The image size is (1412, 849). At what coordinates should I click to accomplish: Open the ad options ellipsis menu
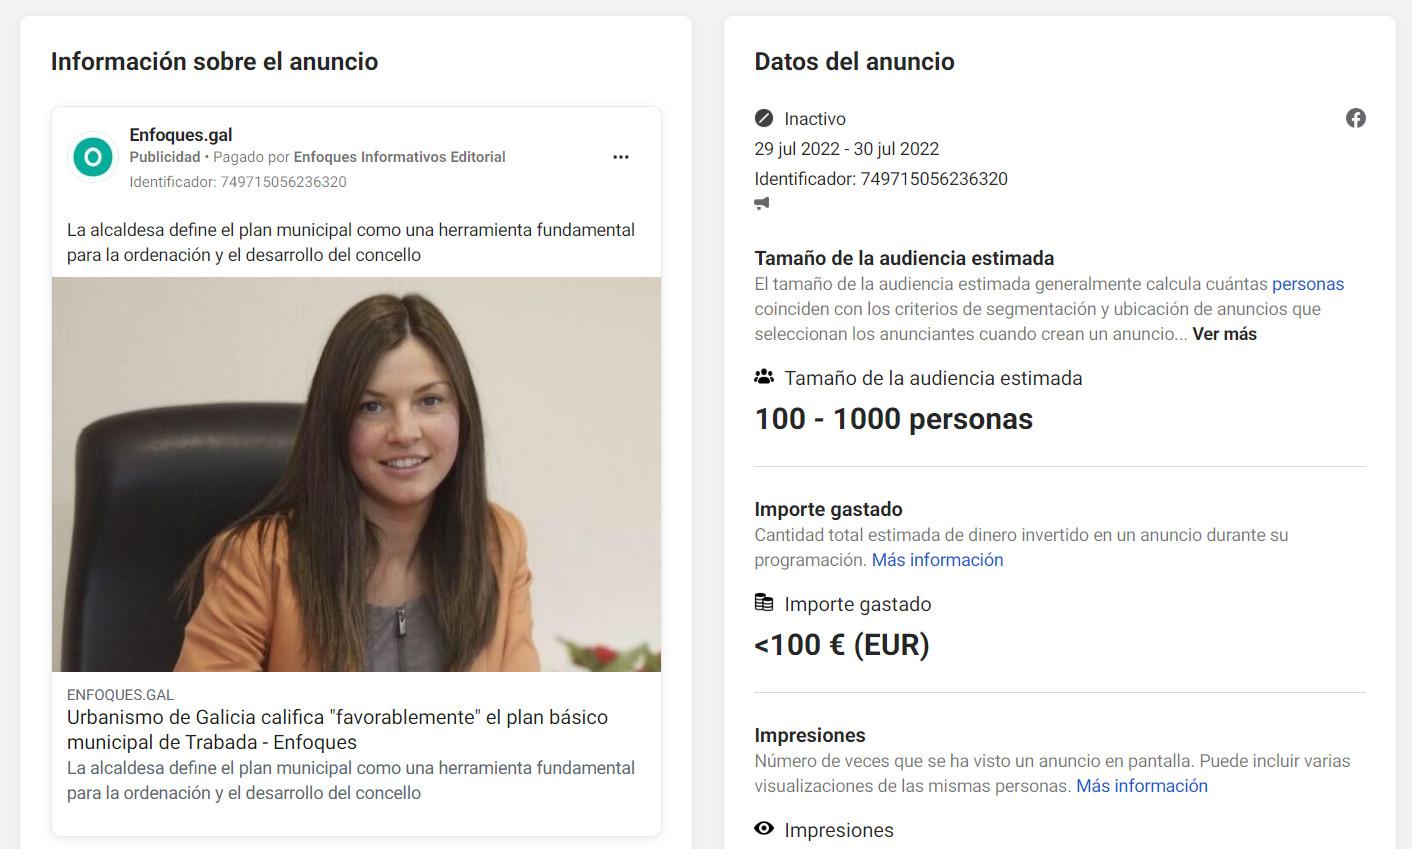tap(621, 156)
